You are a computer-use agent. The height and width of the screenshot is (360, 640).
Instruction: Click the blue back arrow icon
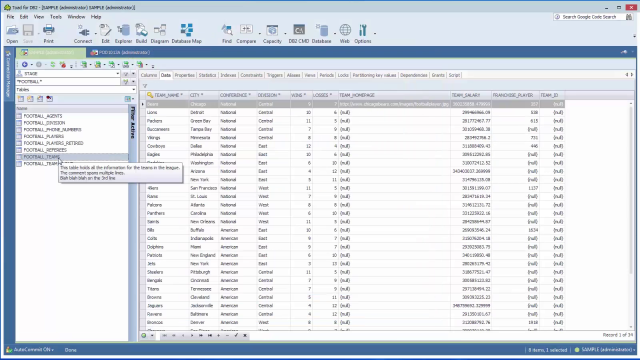(24, 64)
